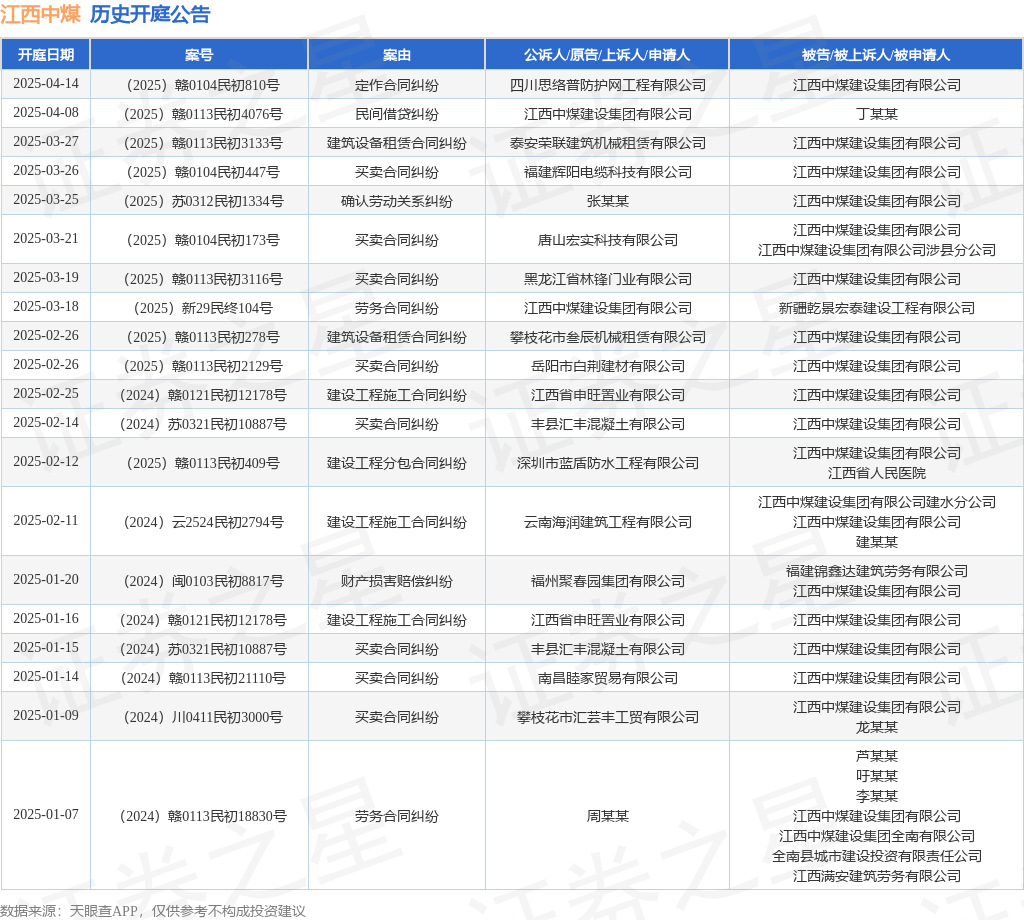Click the 案由 column header

tap(396, 55)
